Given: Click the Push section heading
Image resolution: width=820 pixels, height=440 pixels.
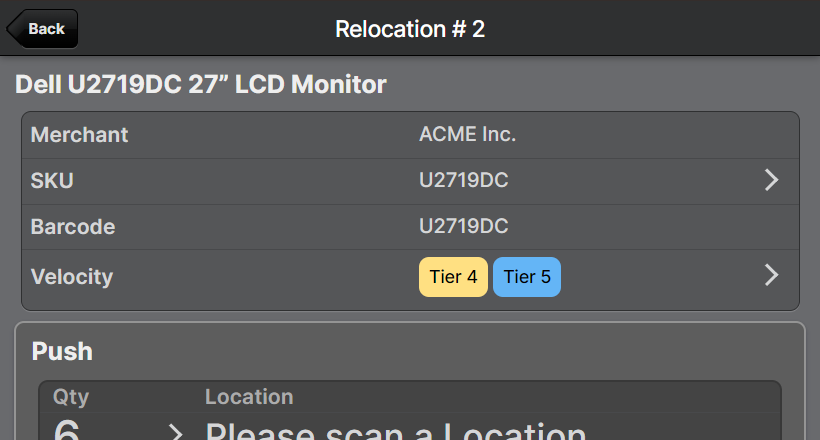Looking at the screenshot, I should tap(62, 351).
